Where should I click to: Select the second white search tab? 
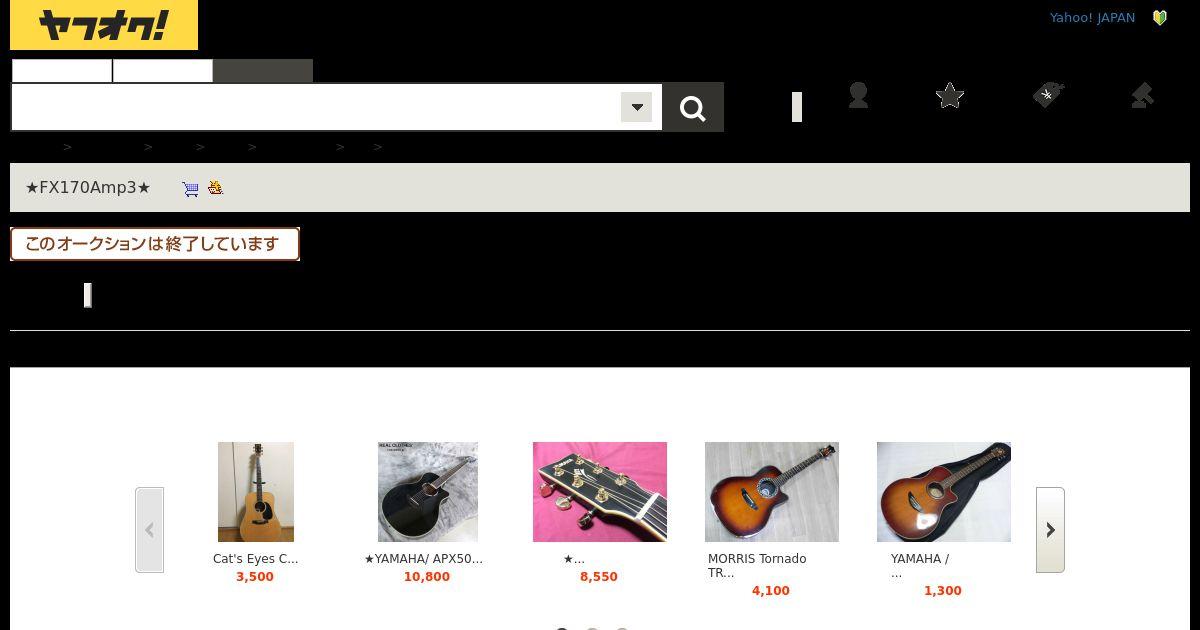tap(163, 71)
